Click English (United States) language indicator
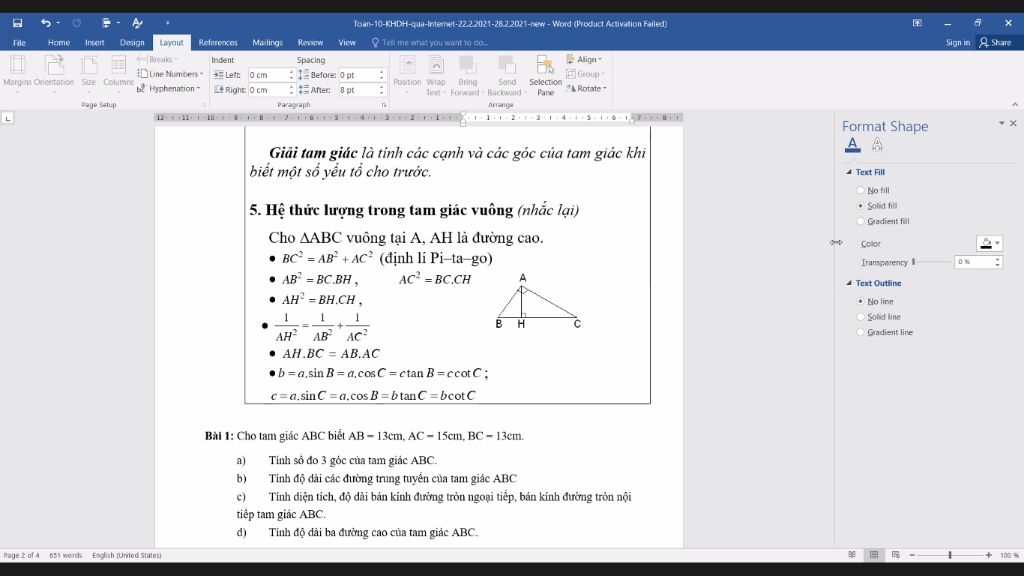 (x=127, y=555)
